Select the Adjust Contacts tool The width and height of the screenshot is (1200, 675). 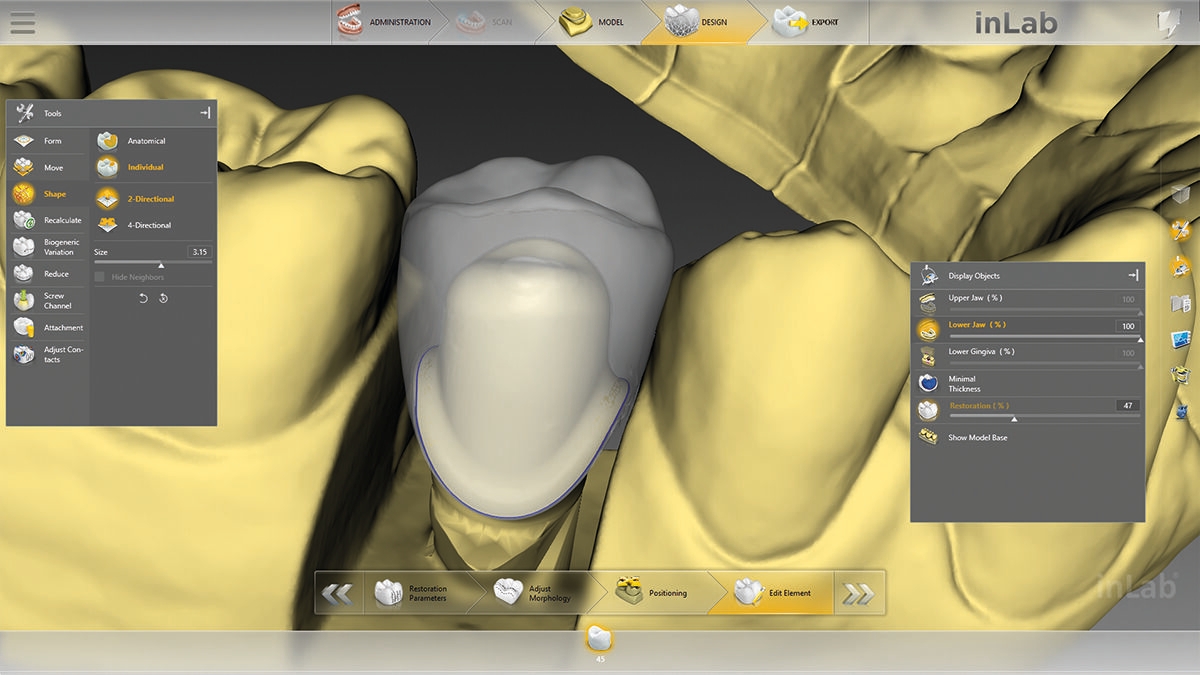(x=25, y=354)
